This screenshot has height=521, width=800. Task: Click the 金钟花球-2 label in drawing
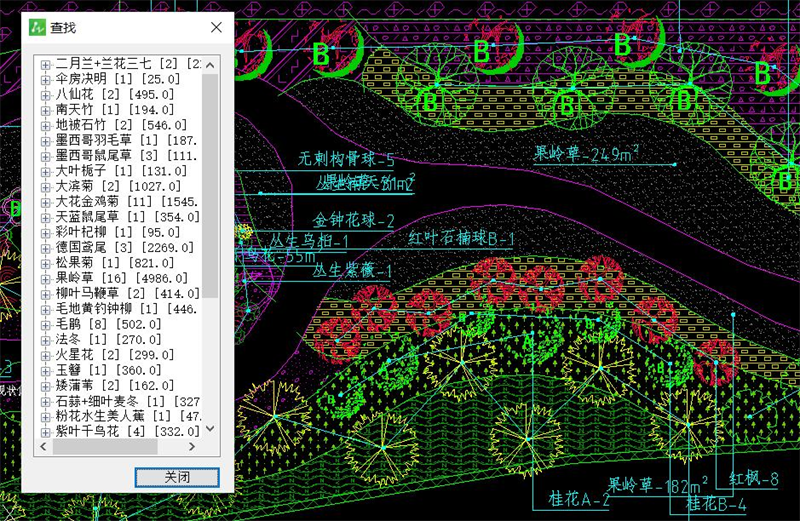354,220
